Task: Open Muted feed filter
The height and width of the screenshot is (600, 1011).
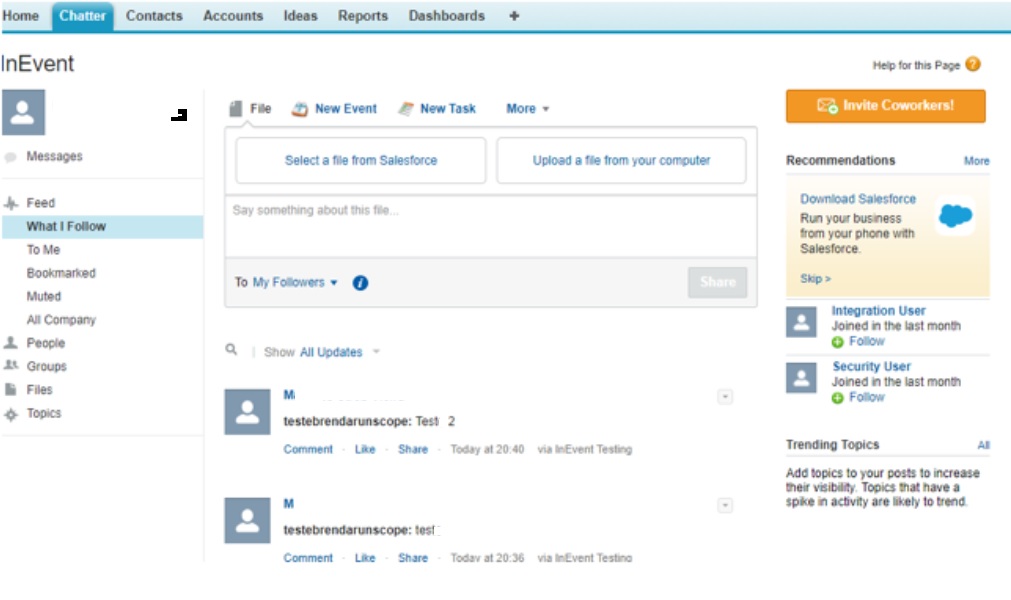Action: (x=44, y=296)
